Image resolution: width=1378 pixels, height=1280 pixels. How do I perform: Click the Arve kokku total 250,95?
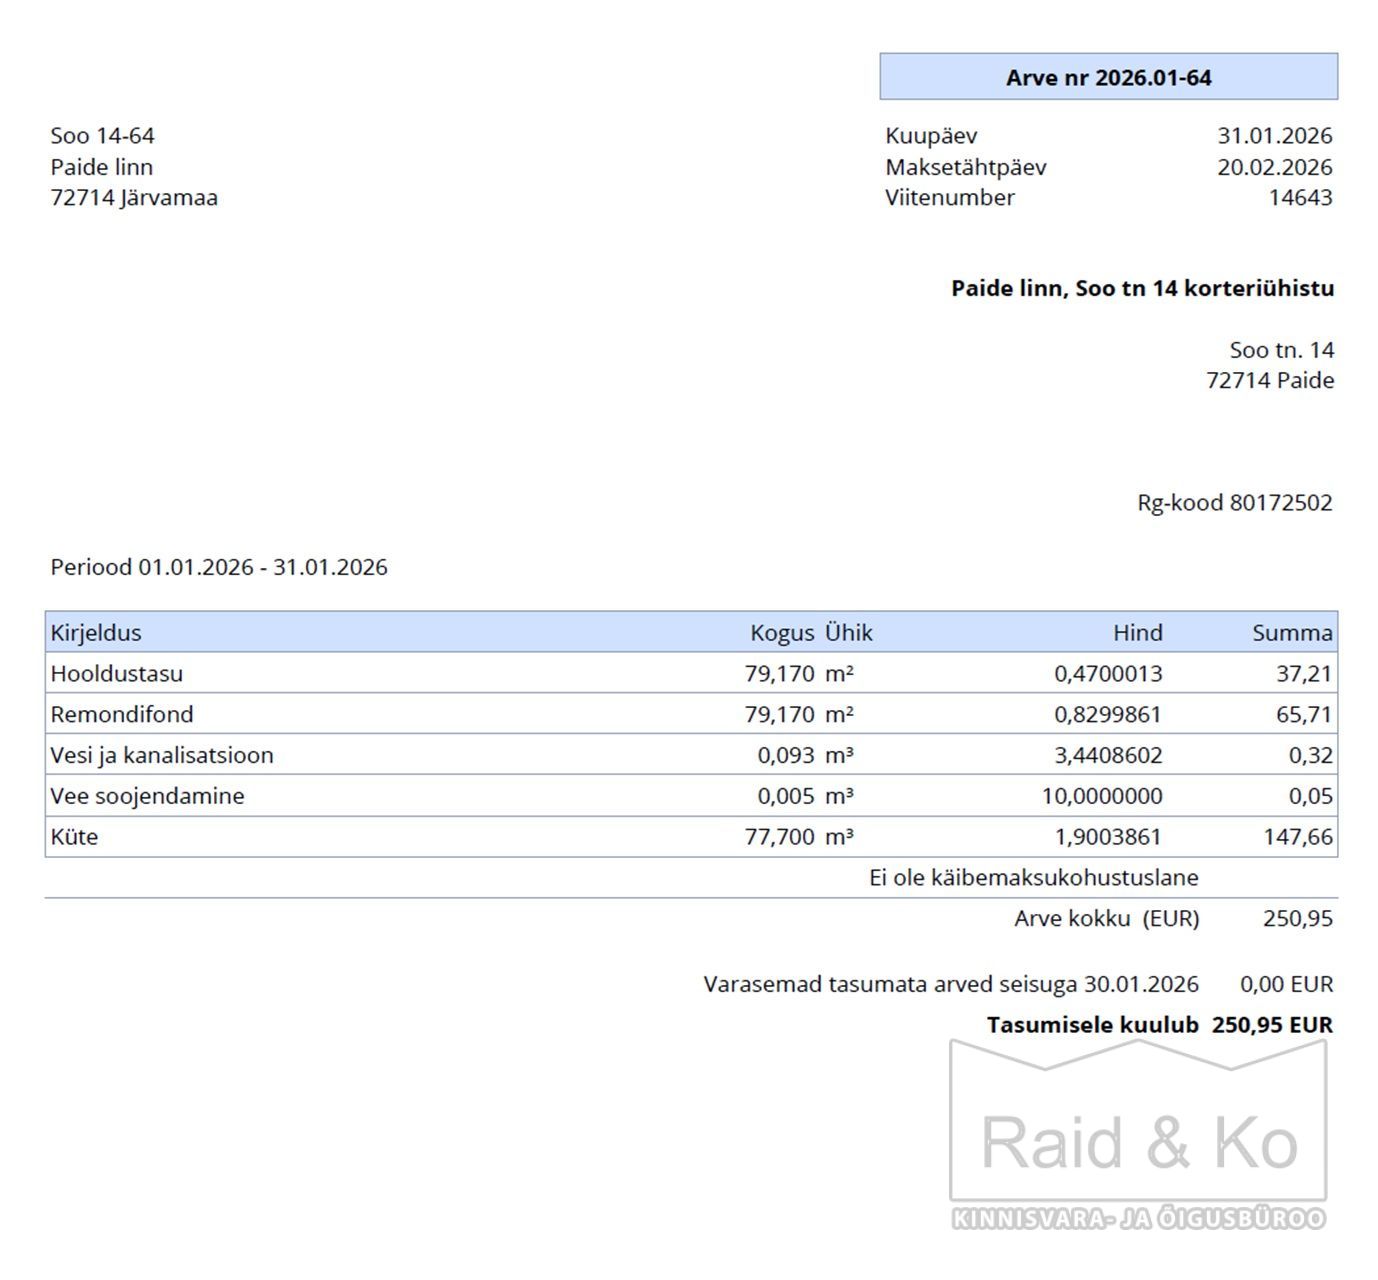click(1297, 919)
